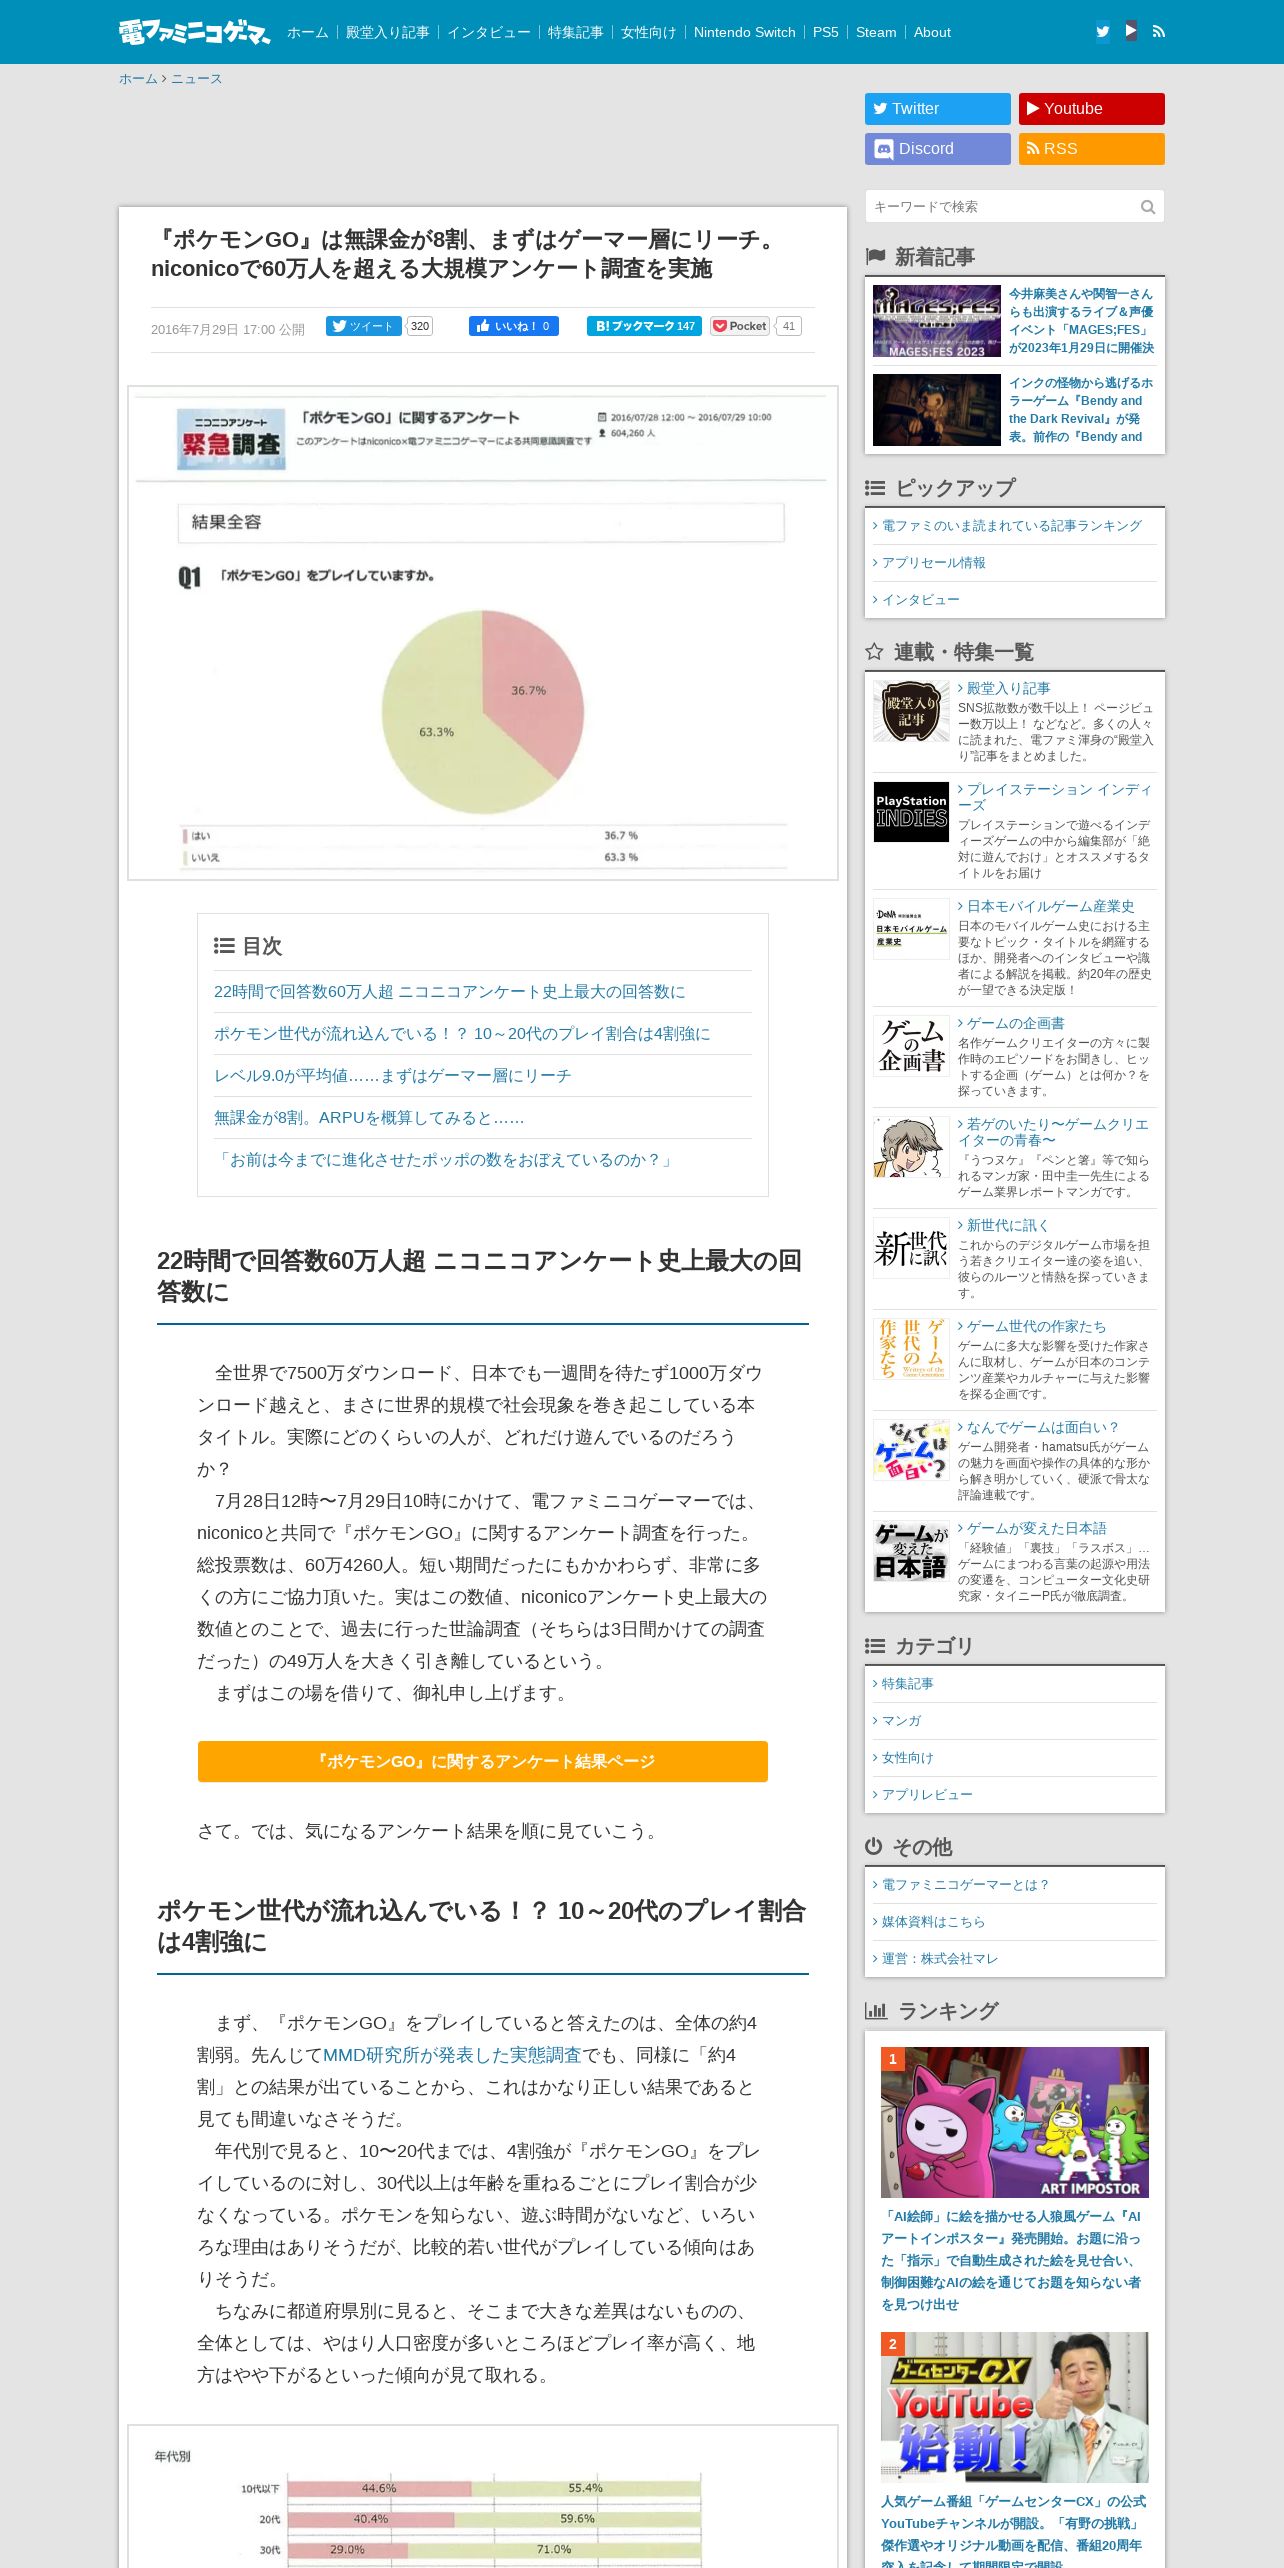Image resolution: width=1284 pixels, height=2568 pixels.
Task: Open the 若ゲのいたり manga thumbnail
Action: coord(911,1147)
